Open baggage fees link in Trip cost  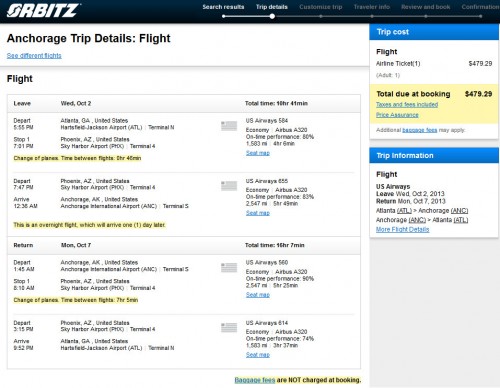420,130
